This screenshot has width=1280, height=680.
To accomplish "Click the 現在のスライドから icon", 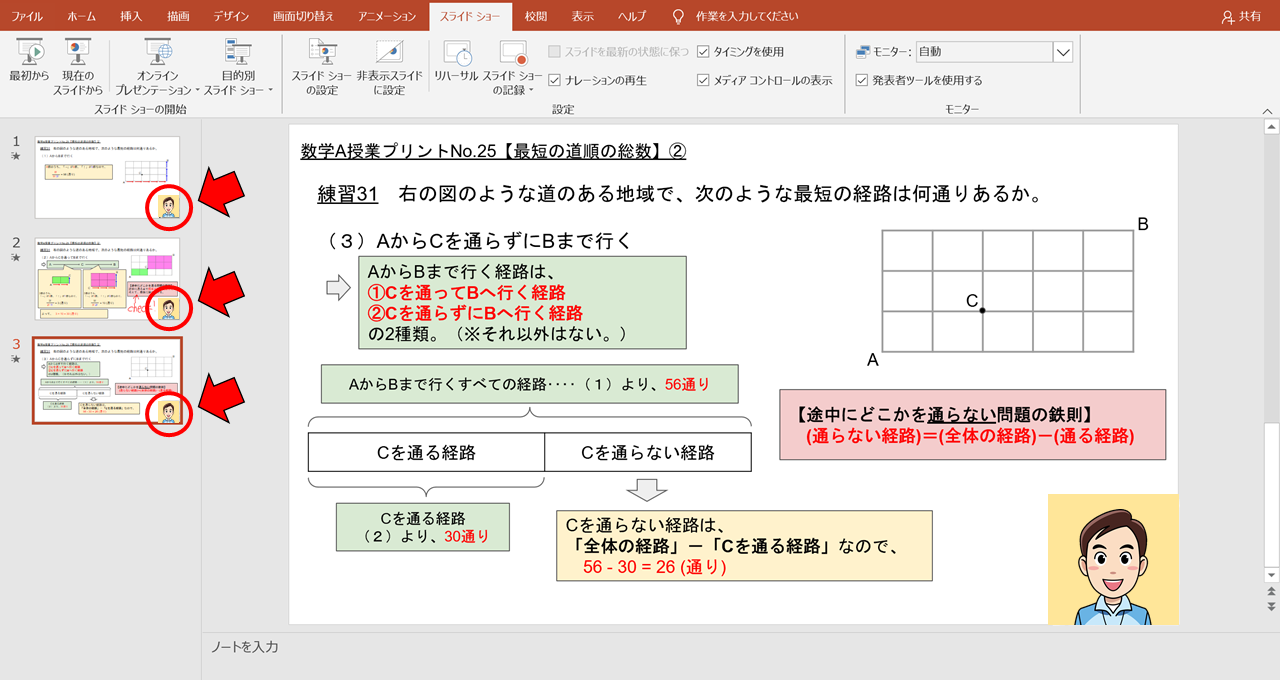I will (x=78, y=52).
